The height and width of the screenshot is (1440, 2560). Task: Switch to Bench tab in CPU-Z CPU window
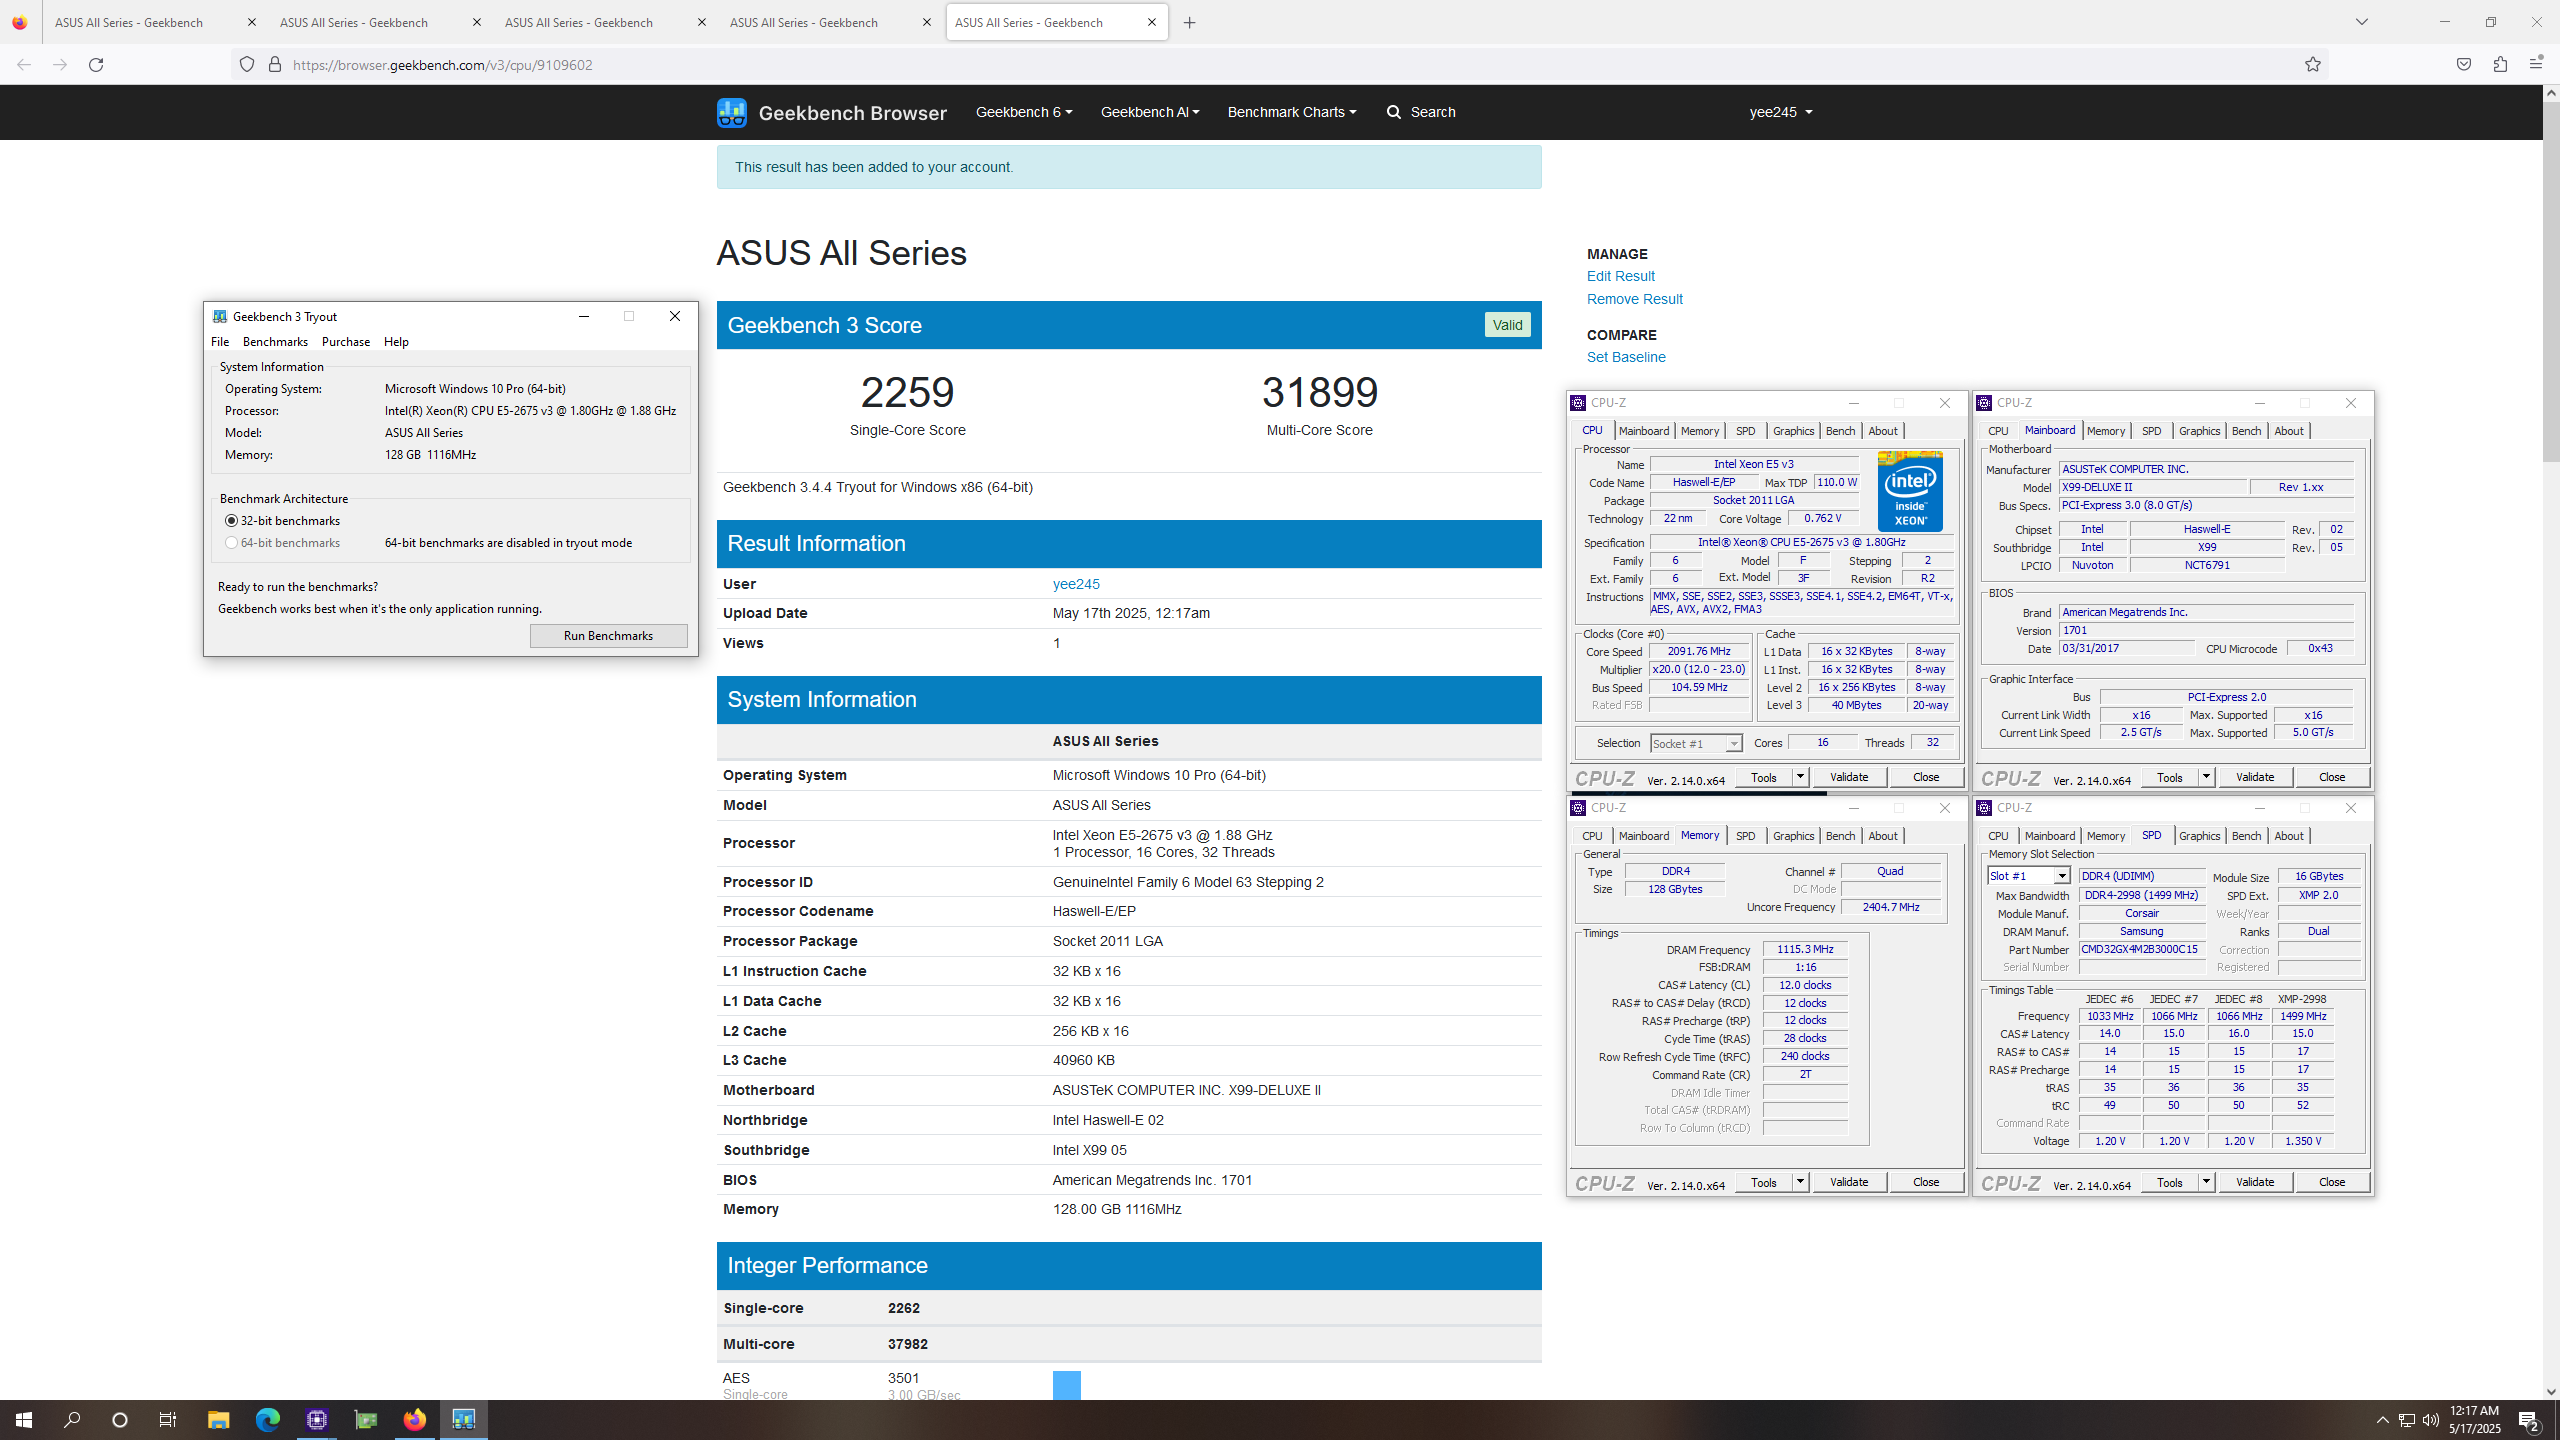click(x=1840, y=431)
